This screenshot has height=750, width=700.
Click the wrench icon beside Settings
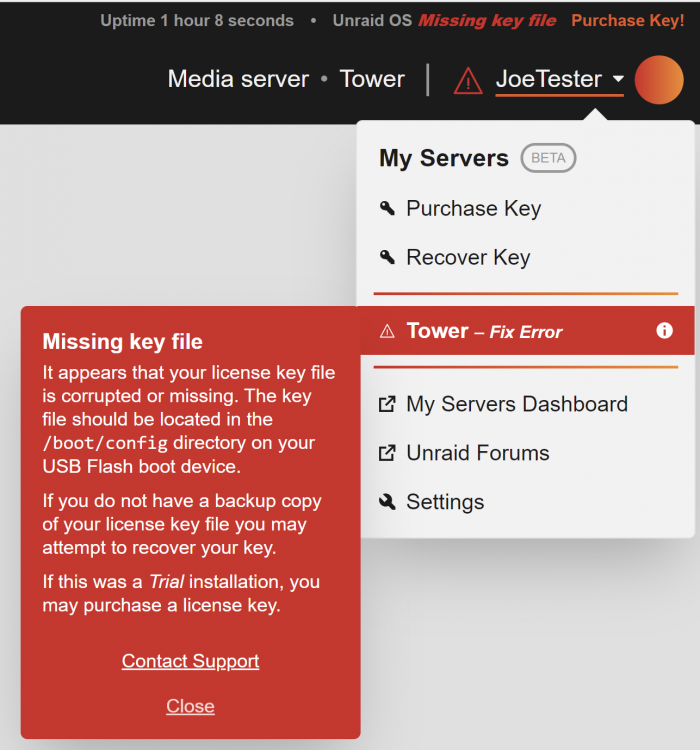point(387,502)
